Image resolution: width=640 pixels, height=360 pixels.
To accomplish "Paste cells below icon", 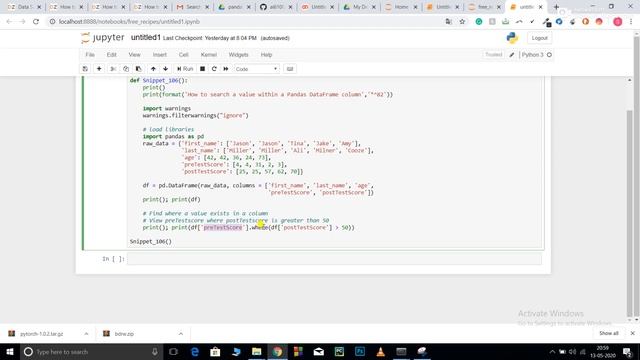I will coord(138,69).
